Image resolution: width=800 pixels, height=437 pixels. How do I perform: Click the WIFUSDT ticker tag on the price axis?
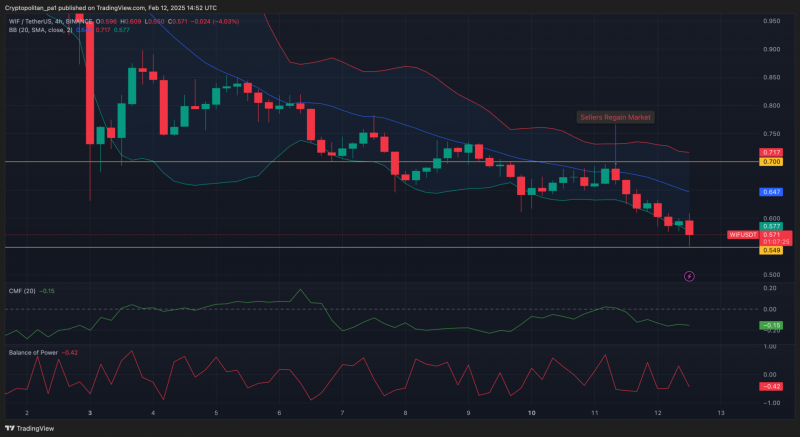coord(743,235)
